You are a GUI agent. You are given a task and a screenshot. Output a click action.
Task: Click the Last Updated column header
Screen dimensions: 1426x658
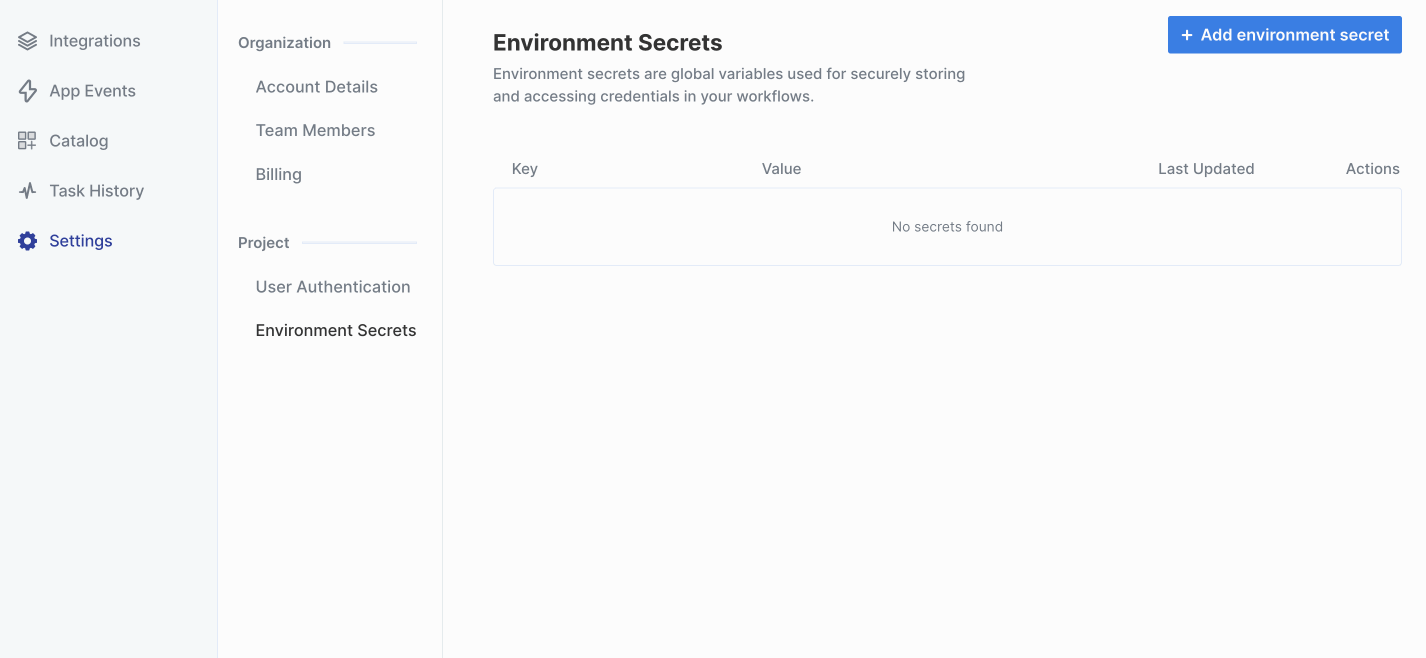pyautogui.click(x=1205, y=169)
